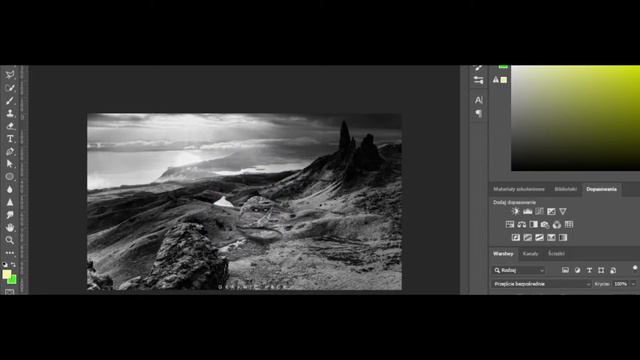Switch to the Warstwy tab
The width and height of the screenshot is (640, 360).
pos(503,253)
